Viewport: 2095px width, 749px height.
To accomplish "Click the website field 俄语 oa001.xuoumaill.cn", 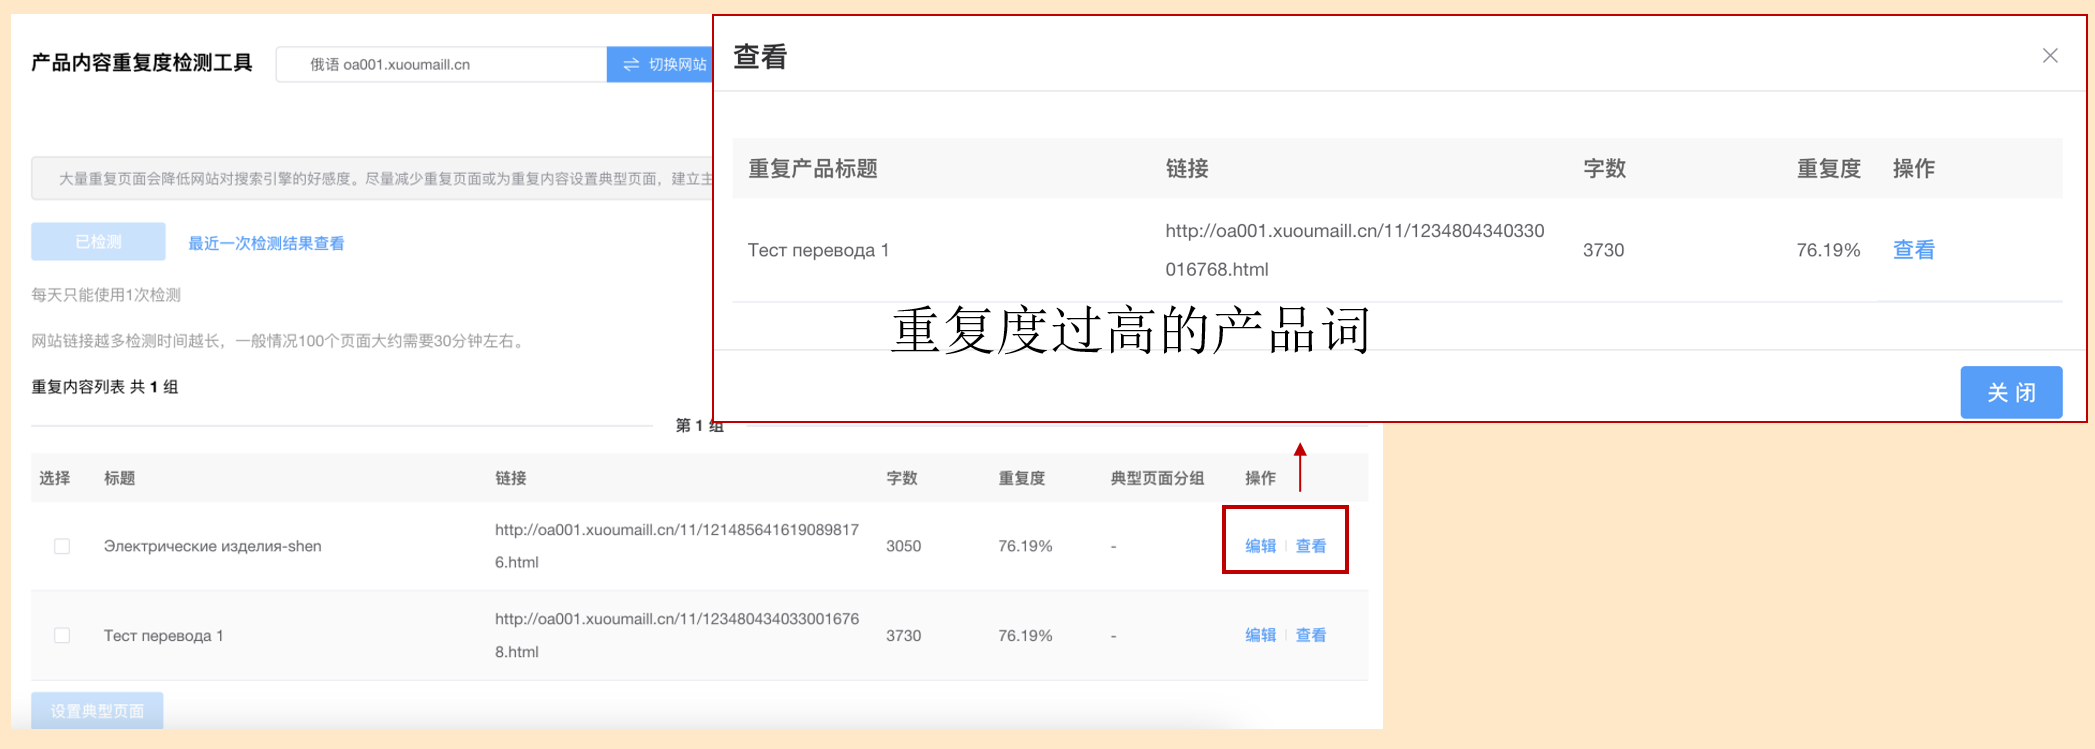I will [441, 64].
